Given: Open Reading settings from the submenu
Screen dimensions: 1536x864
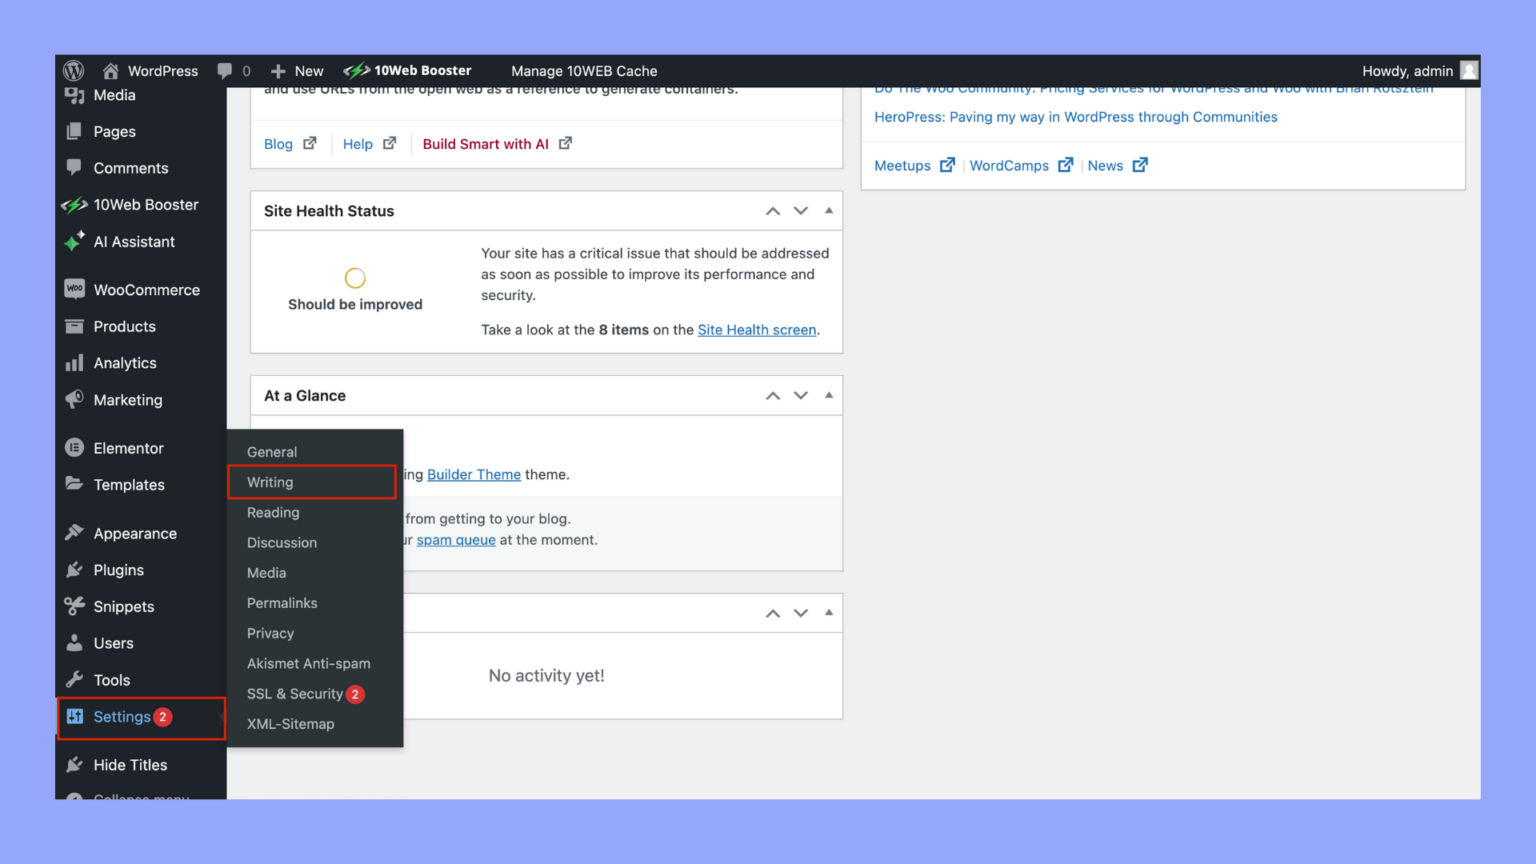Looking at the screenshot, I should pos(272,512).
